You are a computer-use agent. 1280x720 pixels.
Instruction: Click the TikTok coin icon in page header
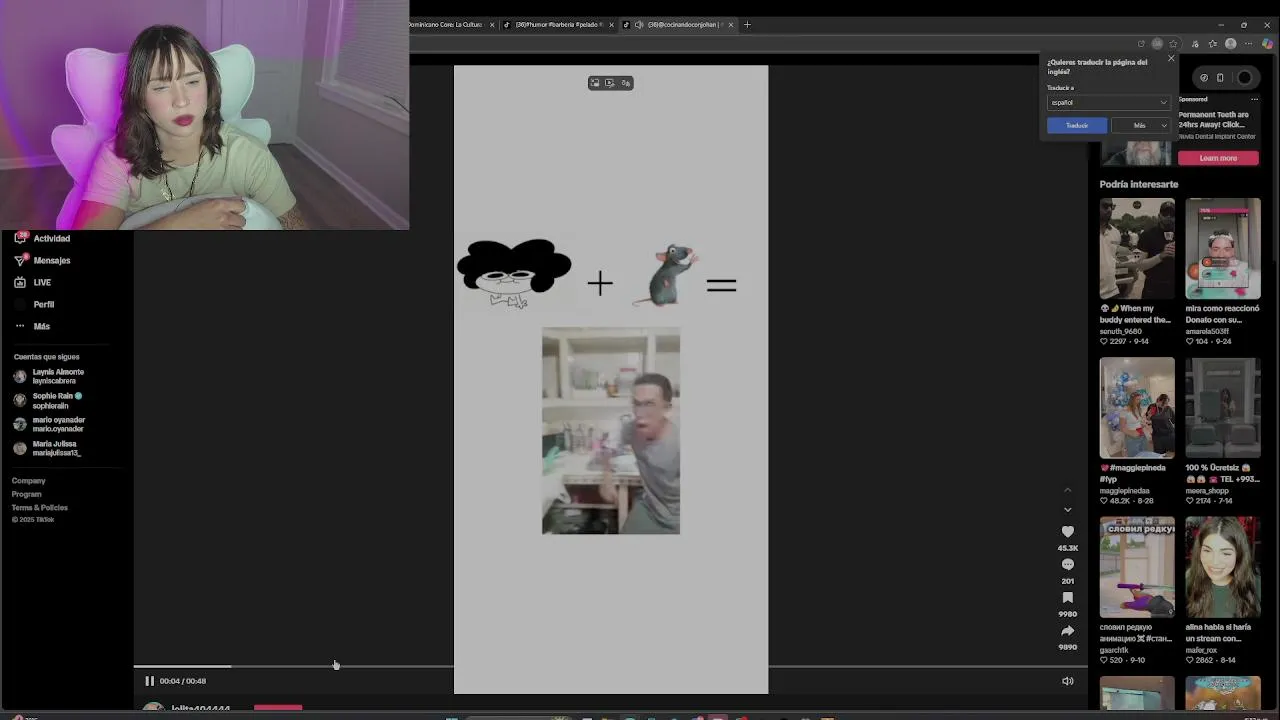(1204, 77)
